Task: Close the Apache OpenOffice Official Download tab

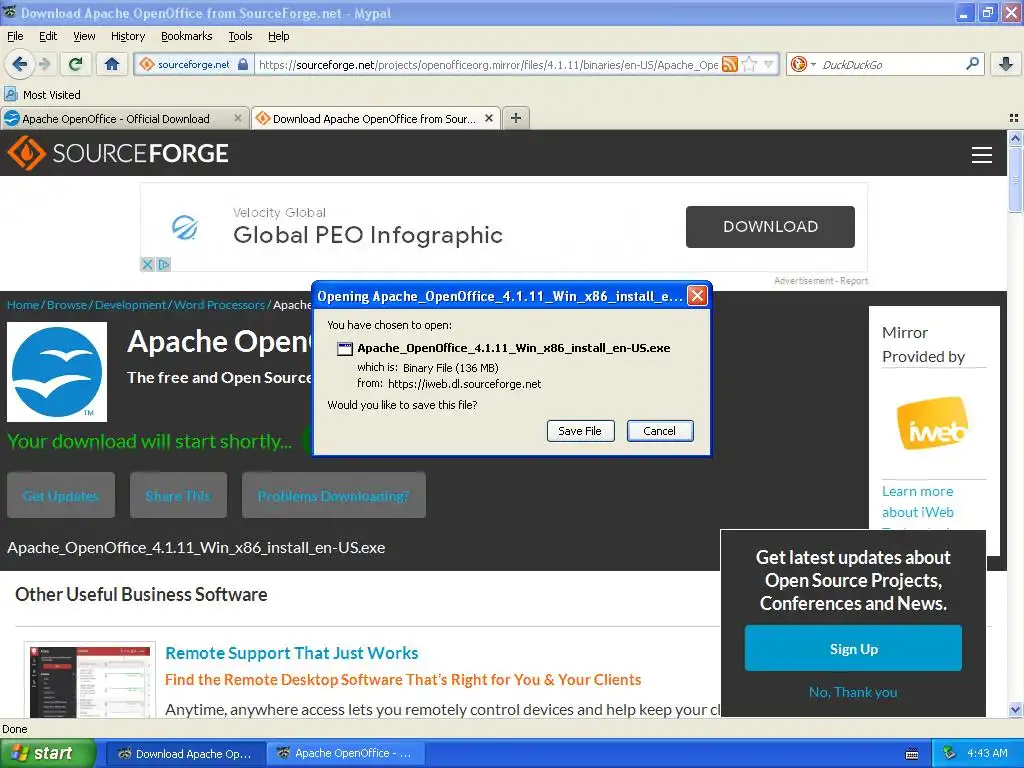Action: coord(238,118)
